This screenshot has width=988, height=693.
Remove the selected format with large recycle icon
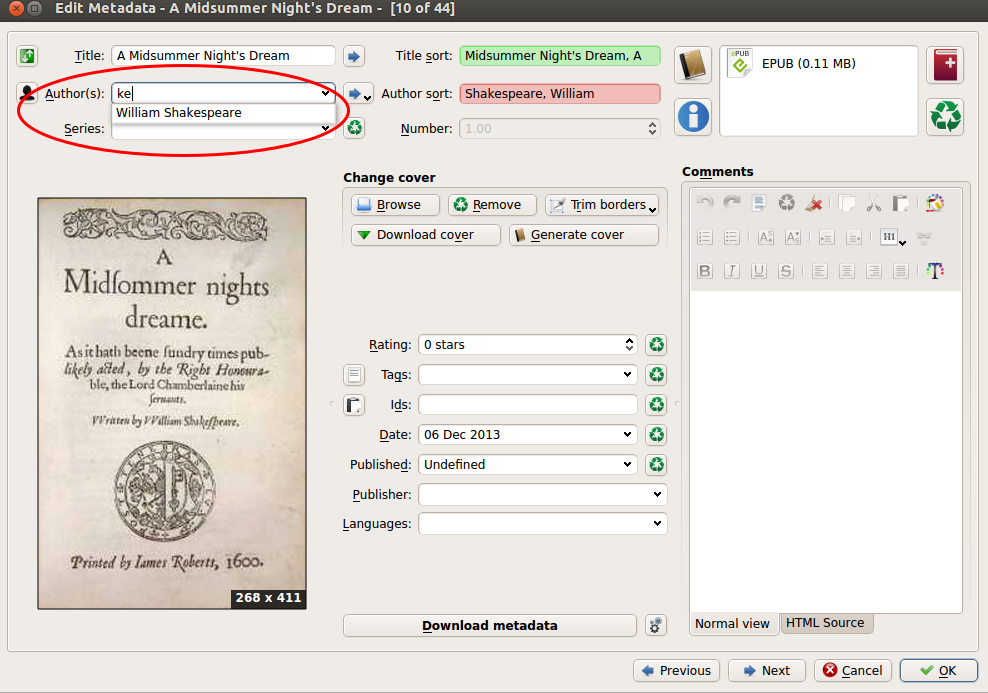click(x=945, y=117)
